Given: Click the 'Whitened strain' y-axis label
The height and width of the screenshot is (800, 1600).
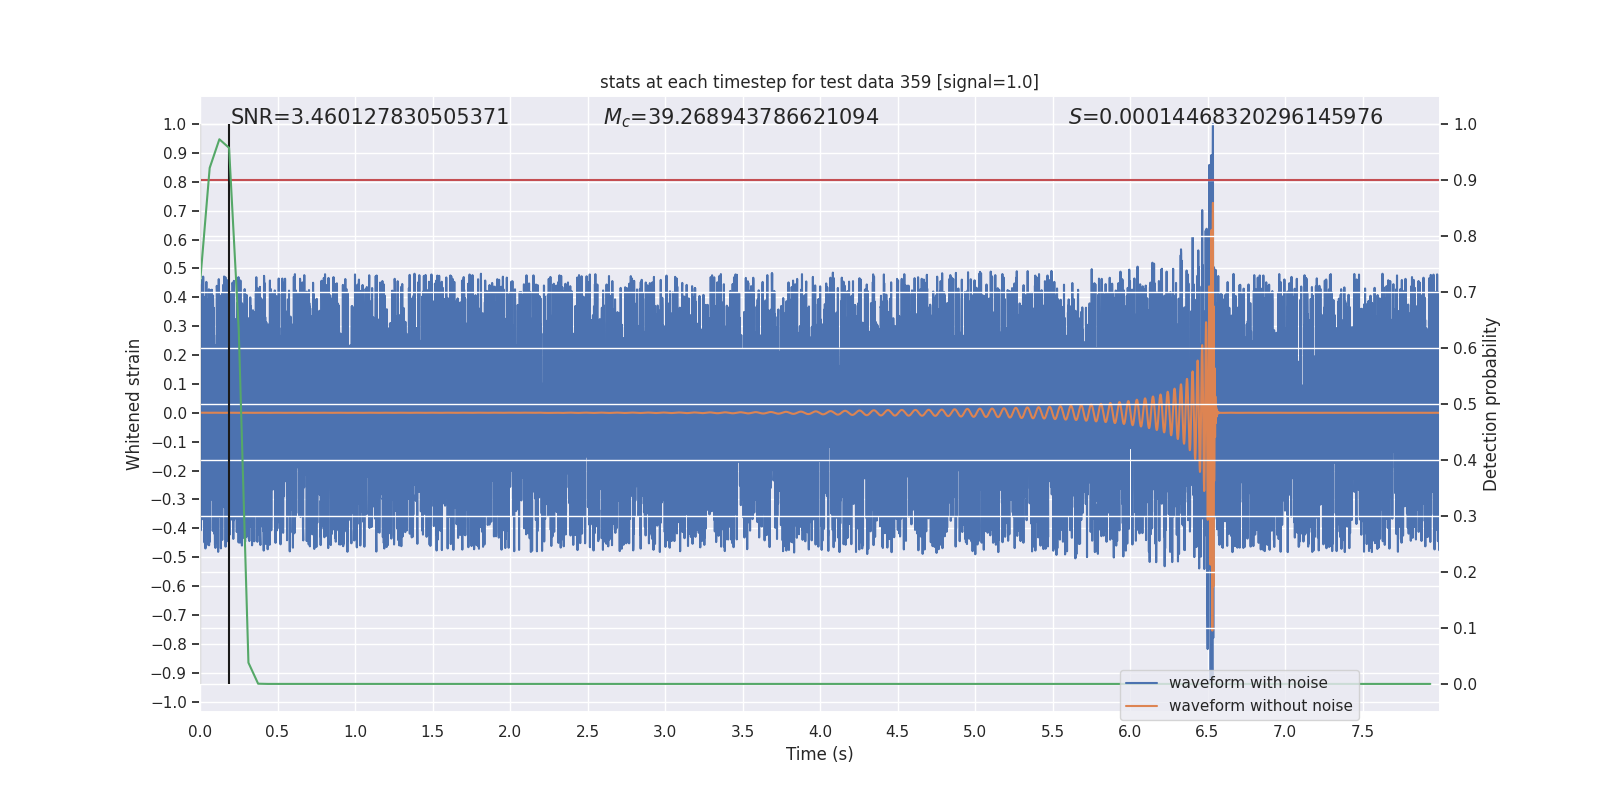Looking at the screenshot, I should [x=134, y=404].
